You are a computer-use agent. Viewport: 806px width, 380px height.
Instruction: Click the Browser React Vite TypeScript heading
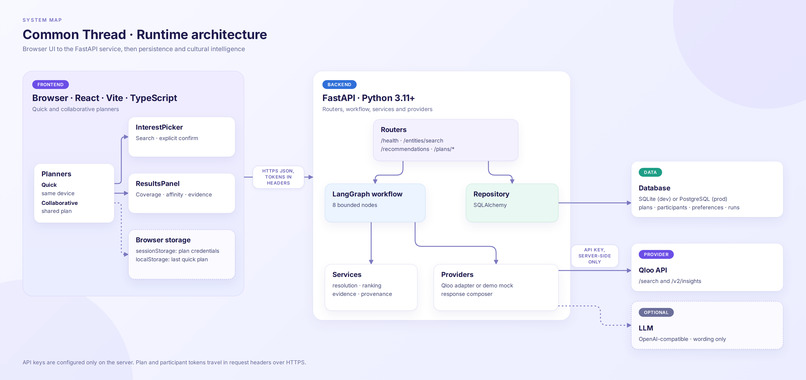pos(105,98)
